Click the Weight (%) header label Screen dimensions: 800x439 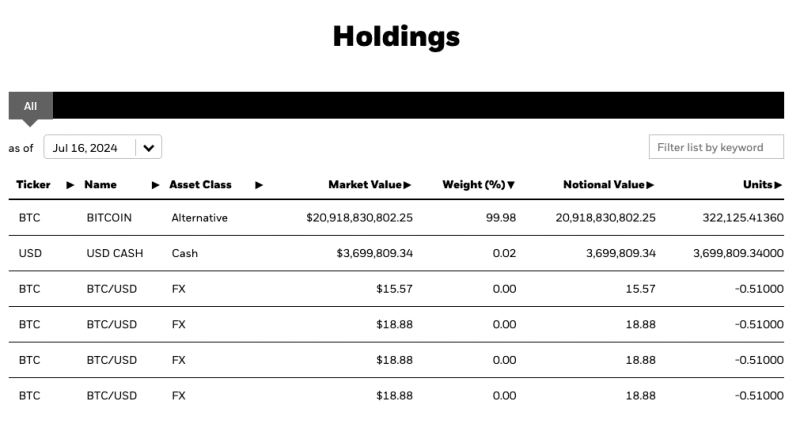pos(473,185)
